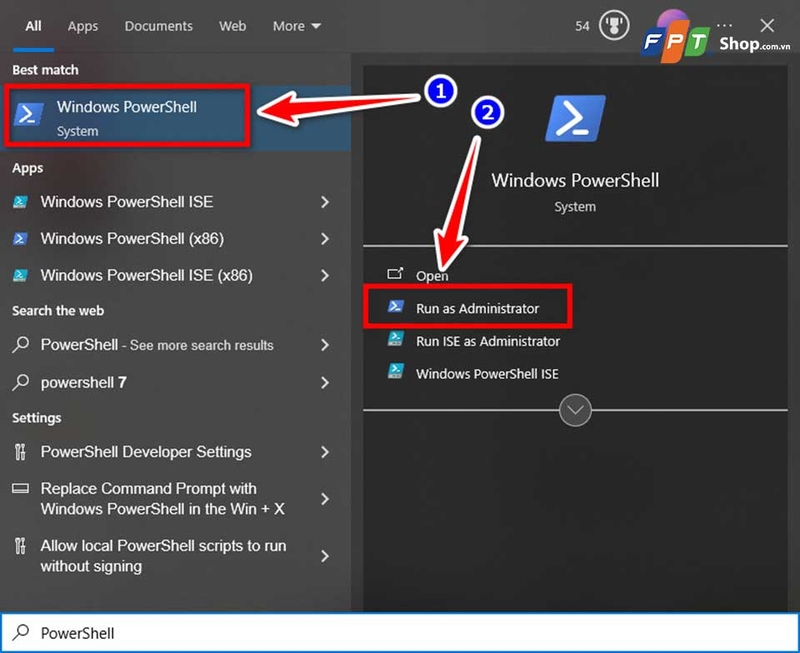This screenshot has width=800, height=653.
Task: Open Windows PowerShell ISE from preview pane
Action: tap(487, 373)
